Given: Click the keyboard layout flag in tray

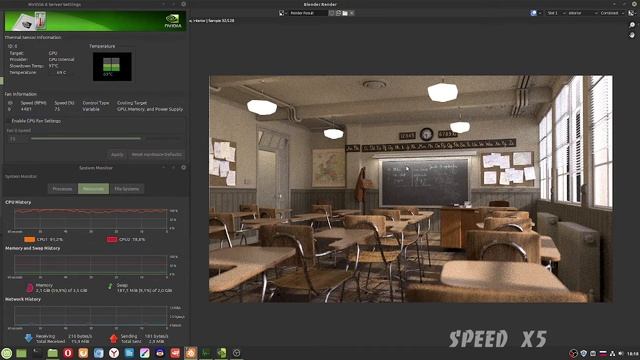Looking at the screenshot, I should click(602, 353).
